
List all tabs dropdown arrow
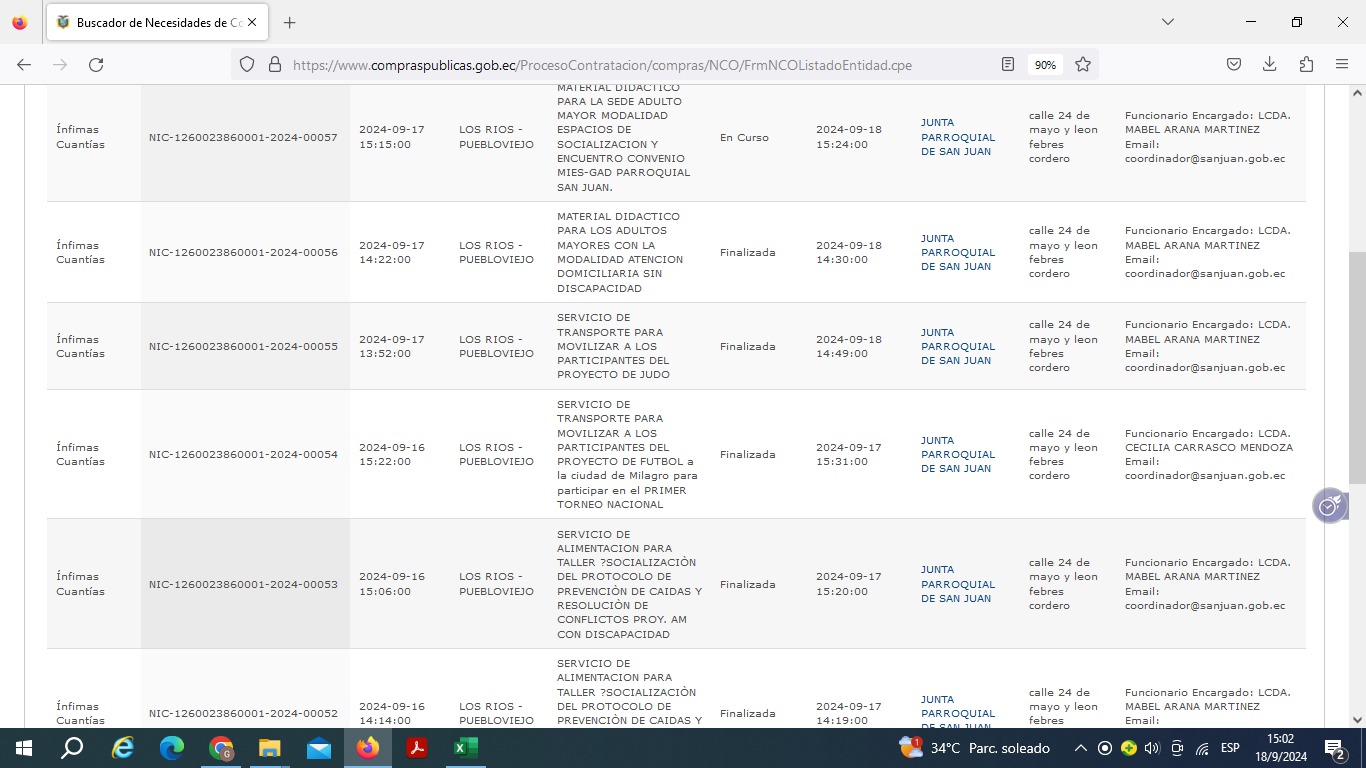(1167, 22)
